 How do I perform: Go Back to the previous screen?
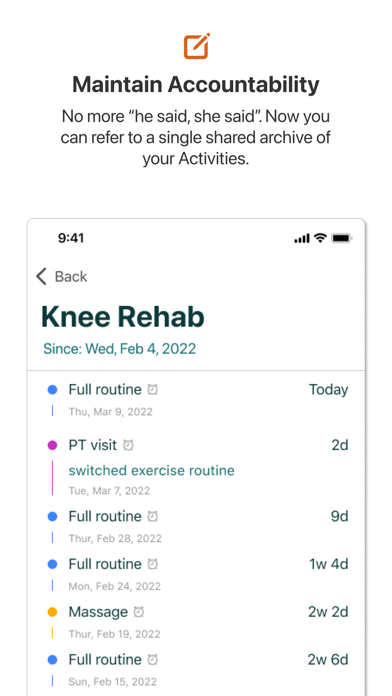[x=62, y=276]
